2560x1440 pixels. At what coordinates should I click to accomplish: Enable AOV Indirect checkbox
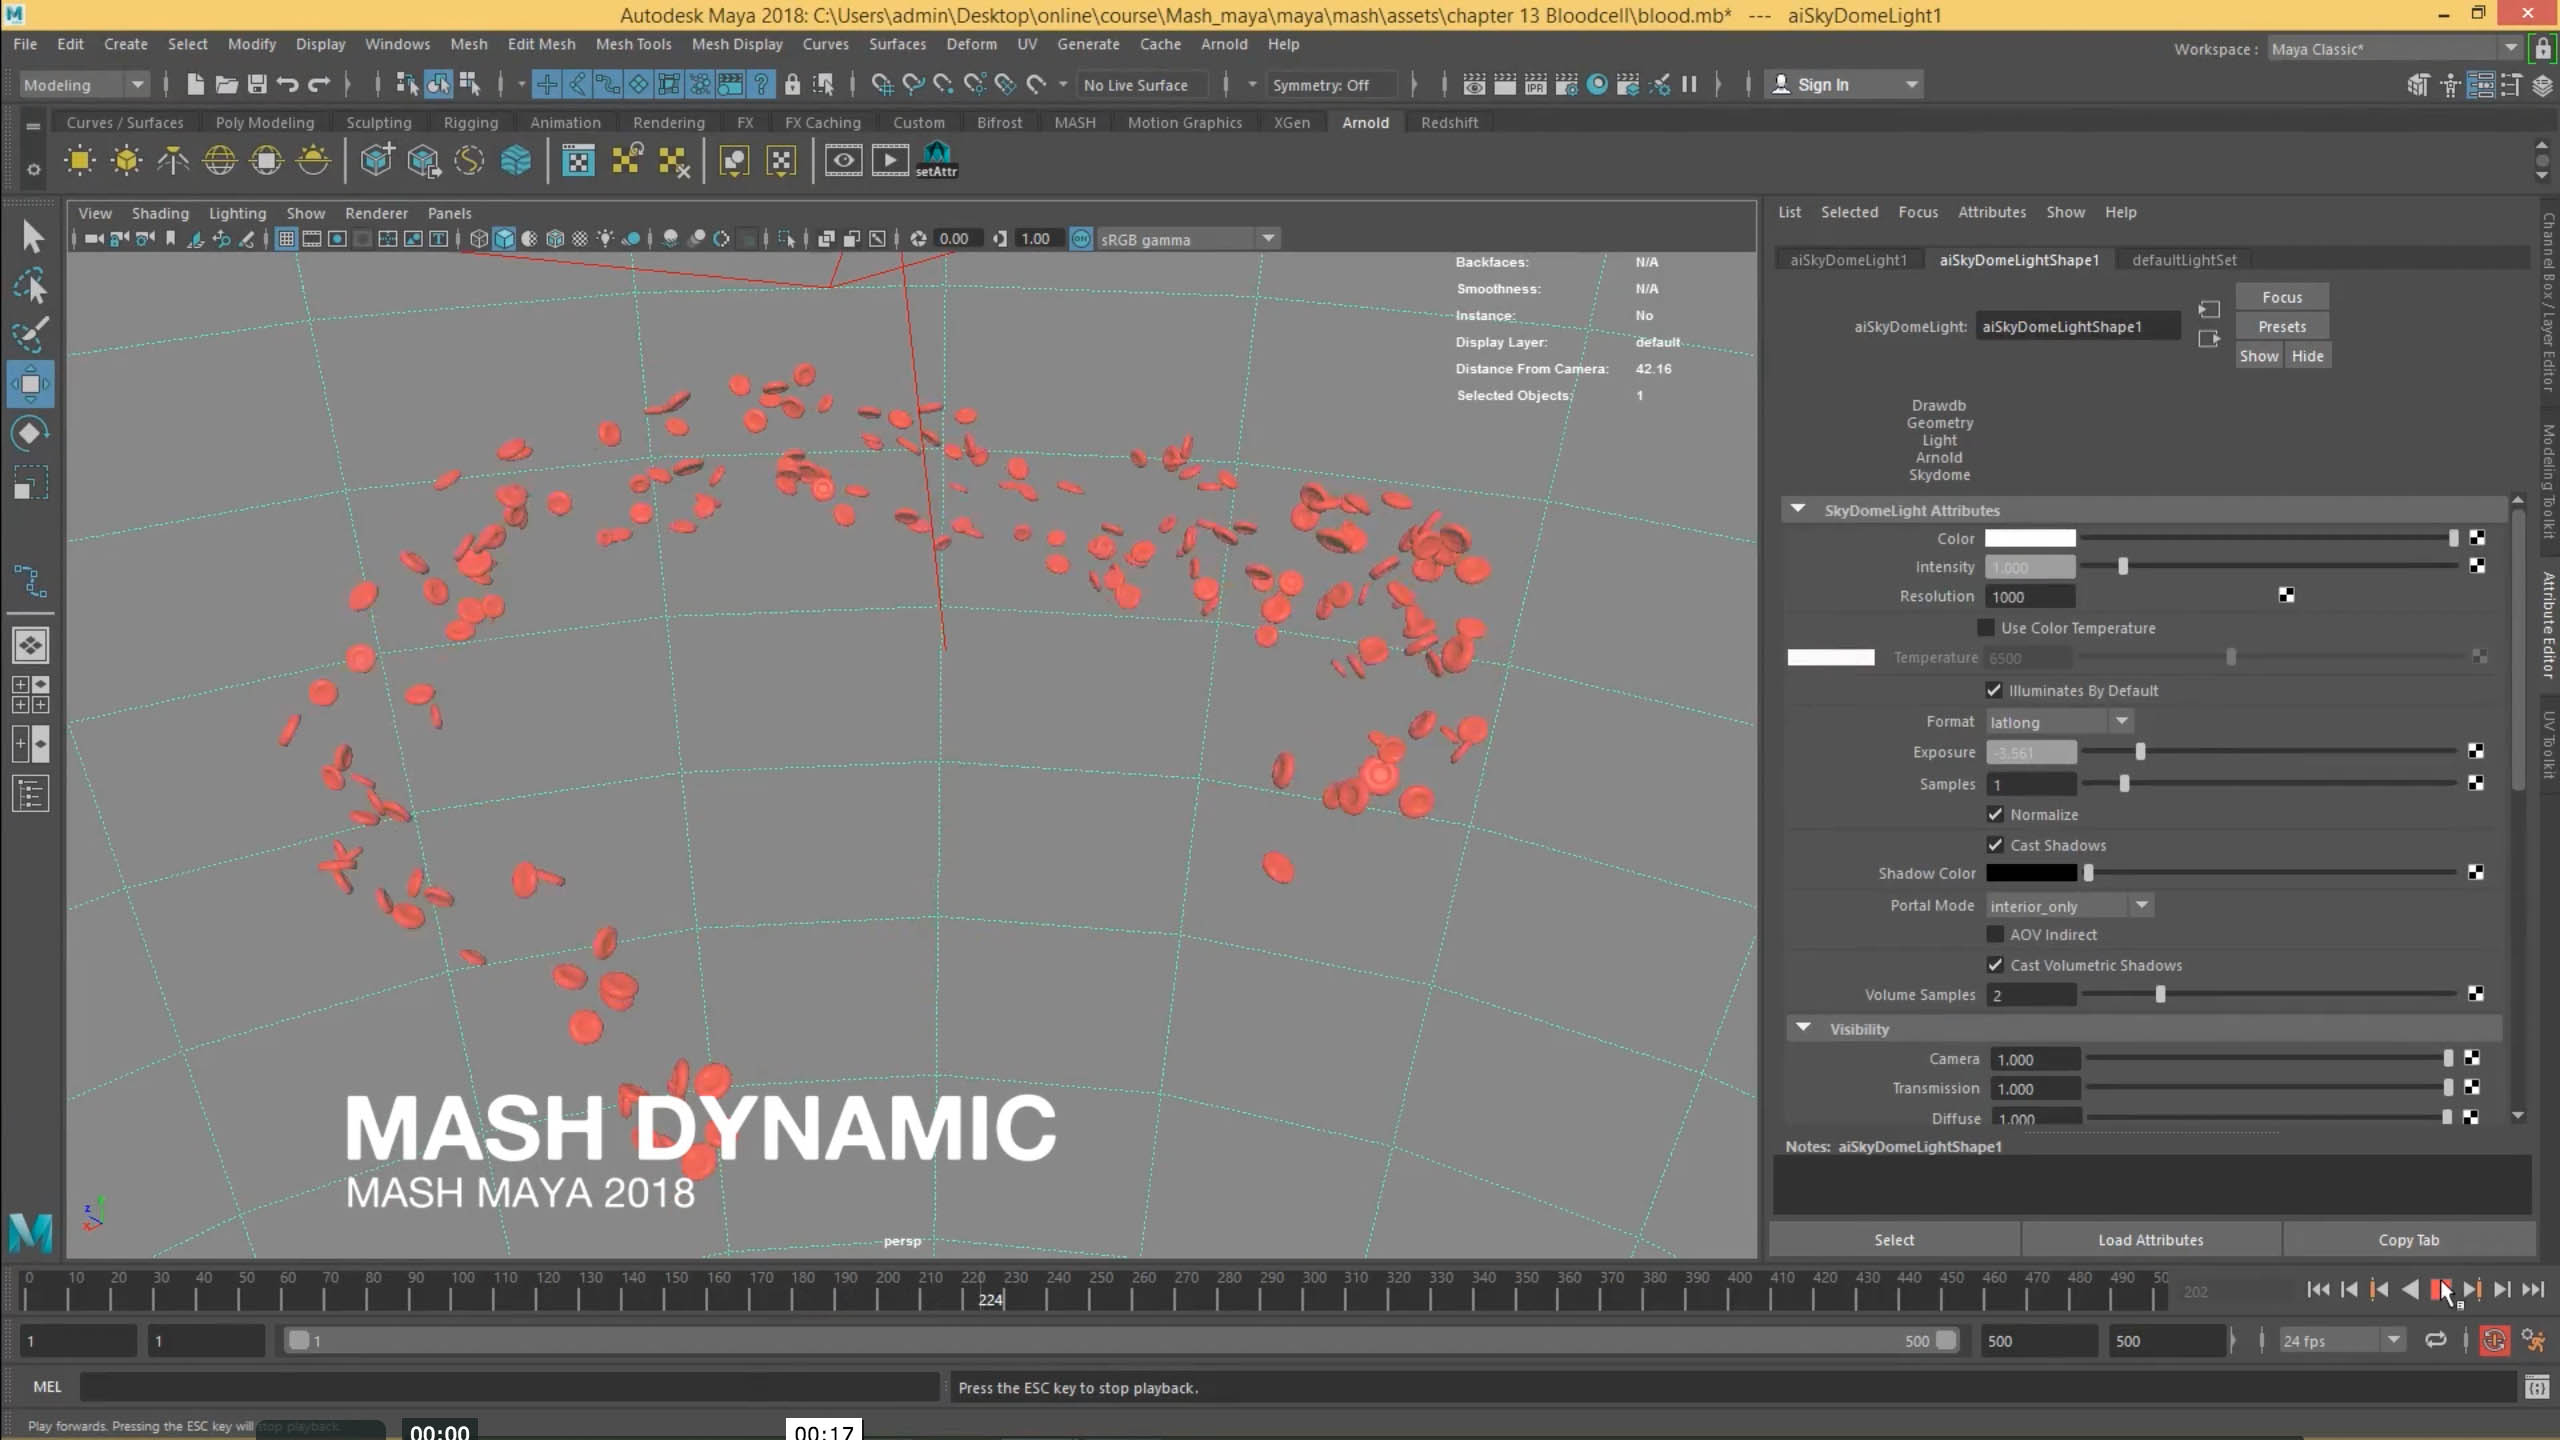pyautogui.click(x=1995, y=934)
